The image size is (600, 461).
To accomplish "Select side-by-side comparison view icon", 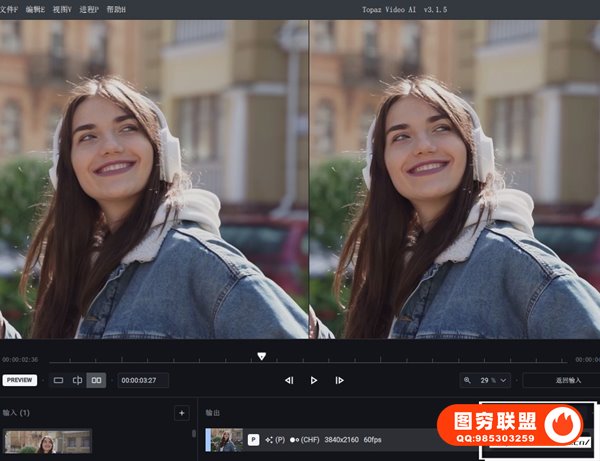I will pyautogui.click(x=96, y=380).
